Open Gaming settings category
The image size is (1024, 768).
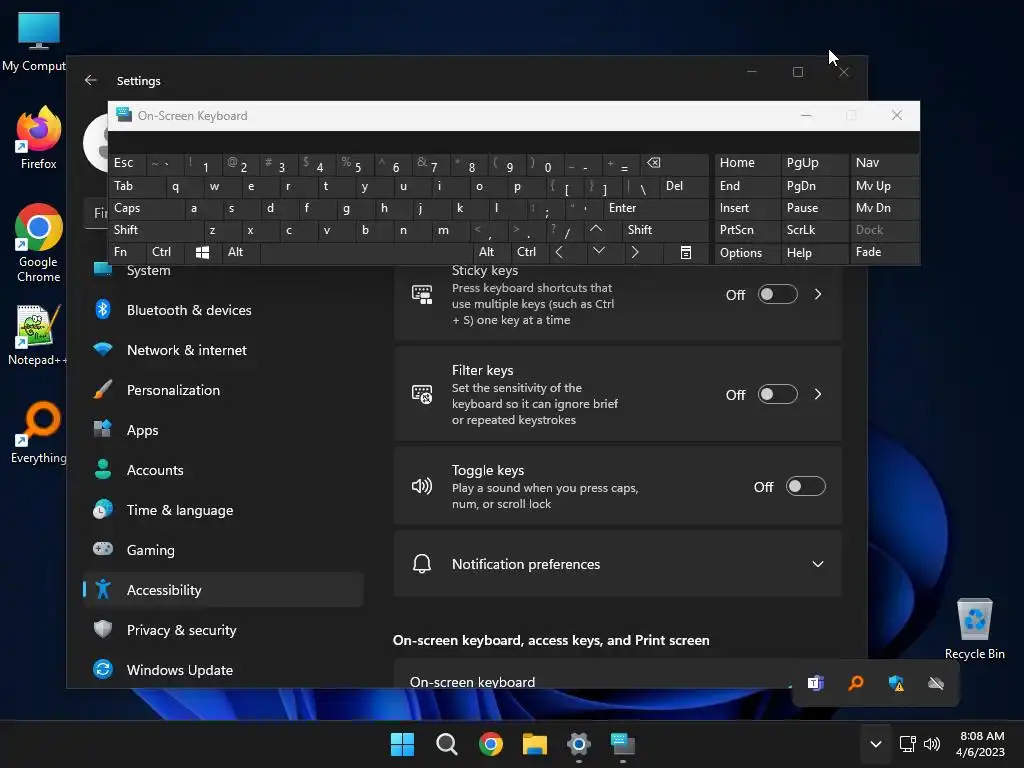coord(223,550)
